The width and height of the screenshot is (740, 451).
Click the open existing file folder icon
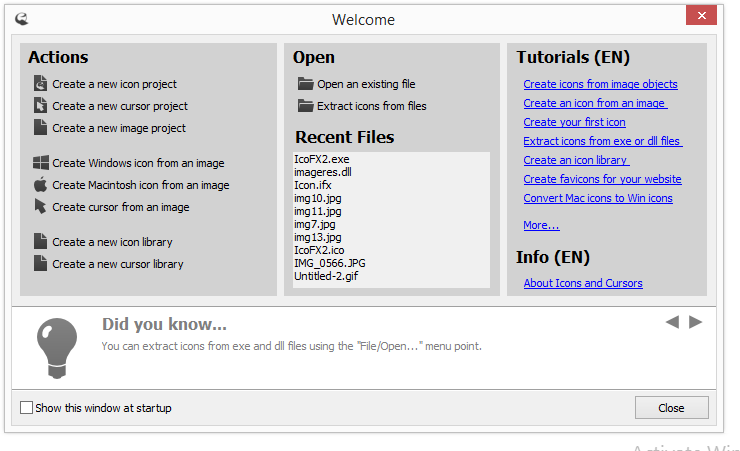[305, 84]
